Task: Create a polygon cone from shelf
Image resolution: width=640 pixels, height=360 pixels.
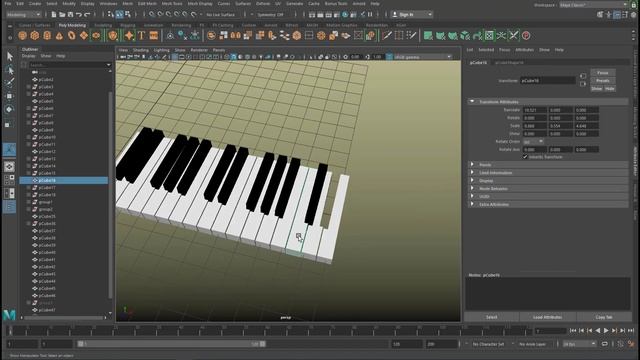Action: click(59, 36)
